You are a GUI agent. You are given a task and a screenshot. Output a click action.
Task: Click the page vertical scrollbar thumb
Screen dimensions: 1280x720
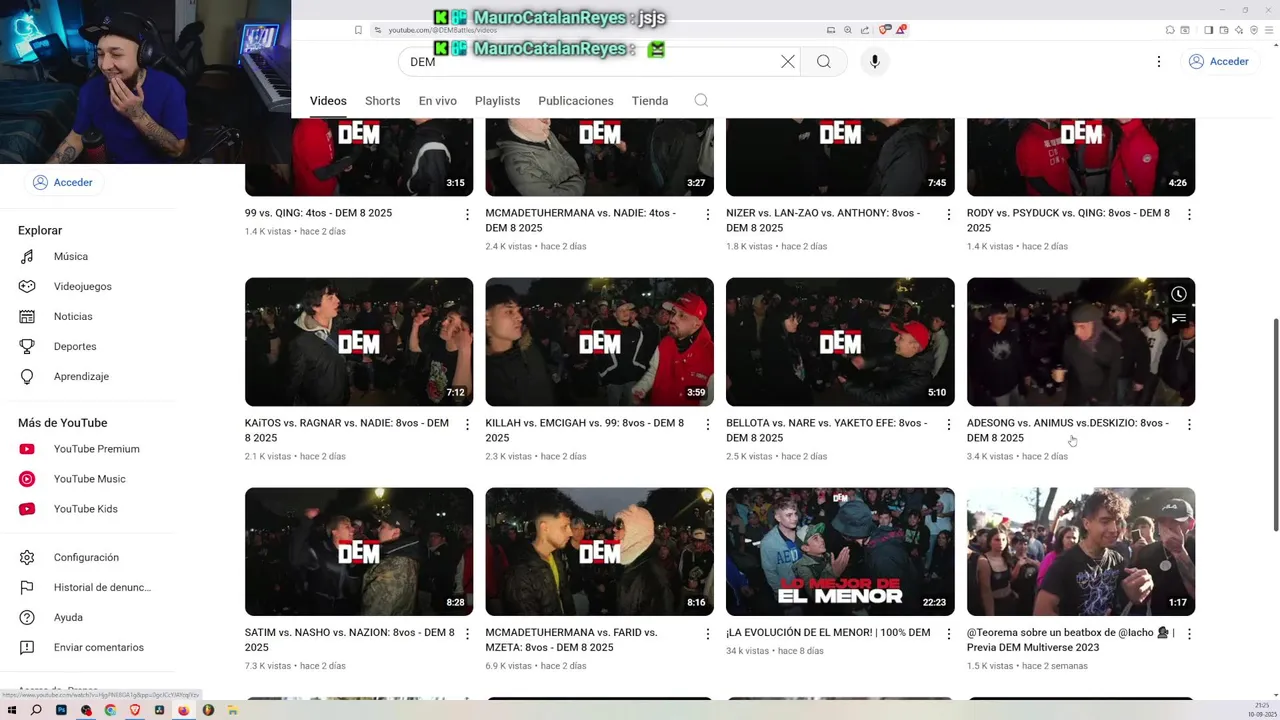point(1274,425)
